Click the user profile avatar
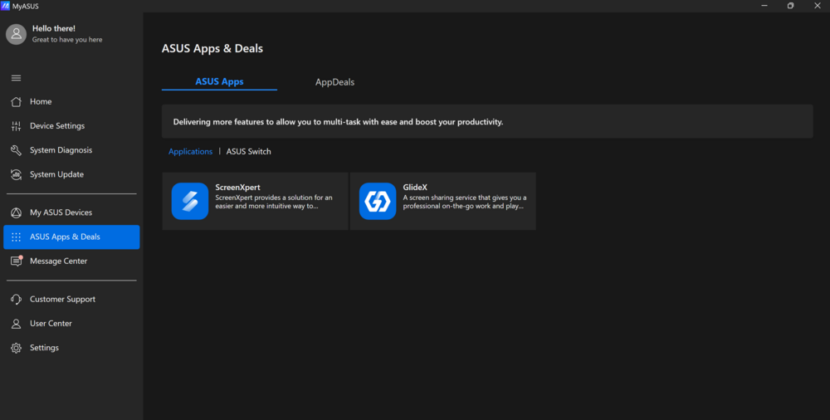The height and width of the screenshot is (420, 830). point(16,34)
